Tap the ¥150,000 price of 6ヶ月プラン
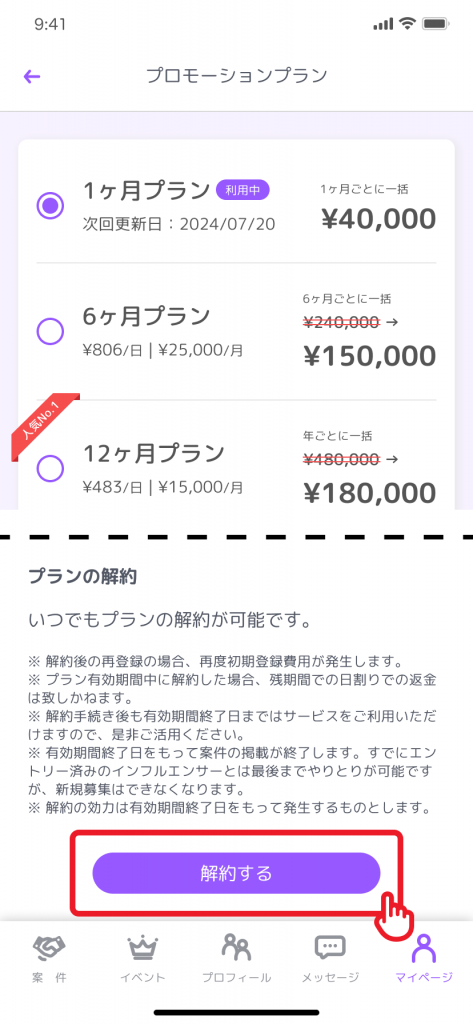This screenshot has width=473, height=1024. click(x=370, y=357)
